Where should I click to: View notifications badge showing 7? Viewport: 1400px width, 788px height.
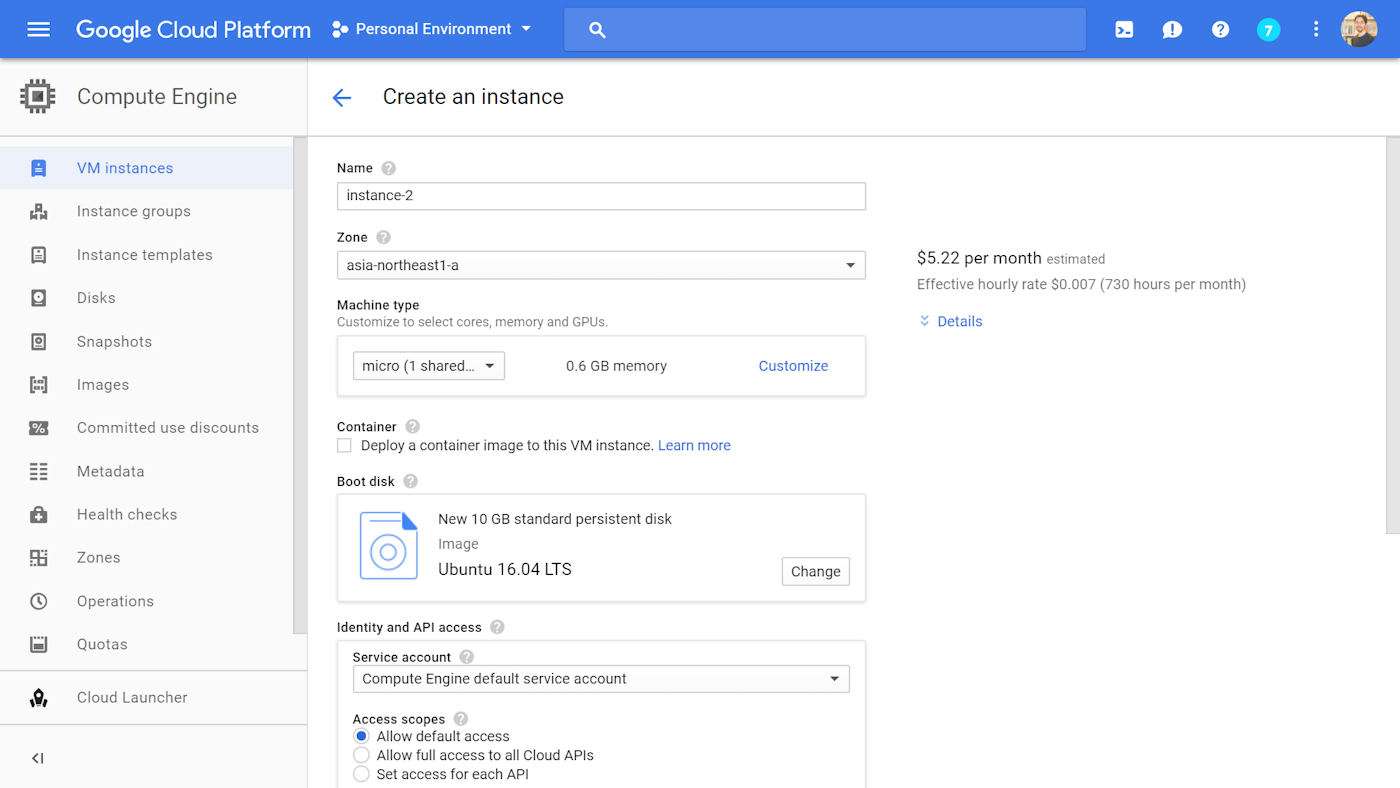tap(1268, 30)
